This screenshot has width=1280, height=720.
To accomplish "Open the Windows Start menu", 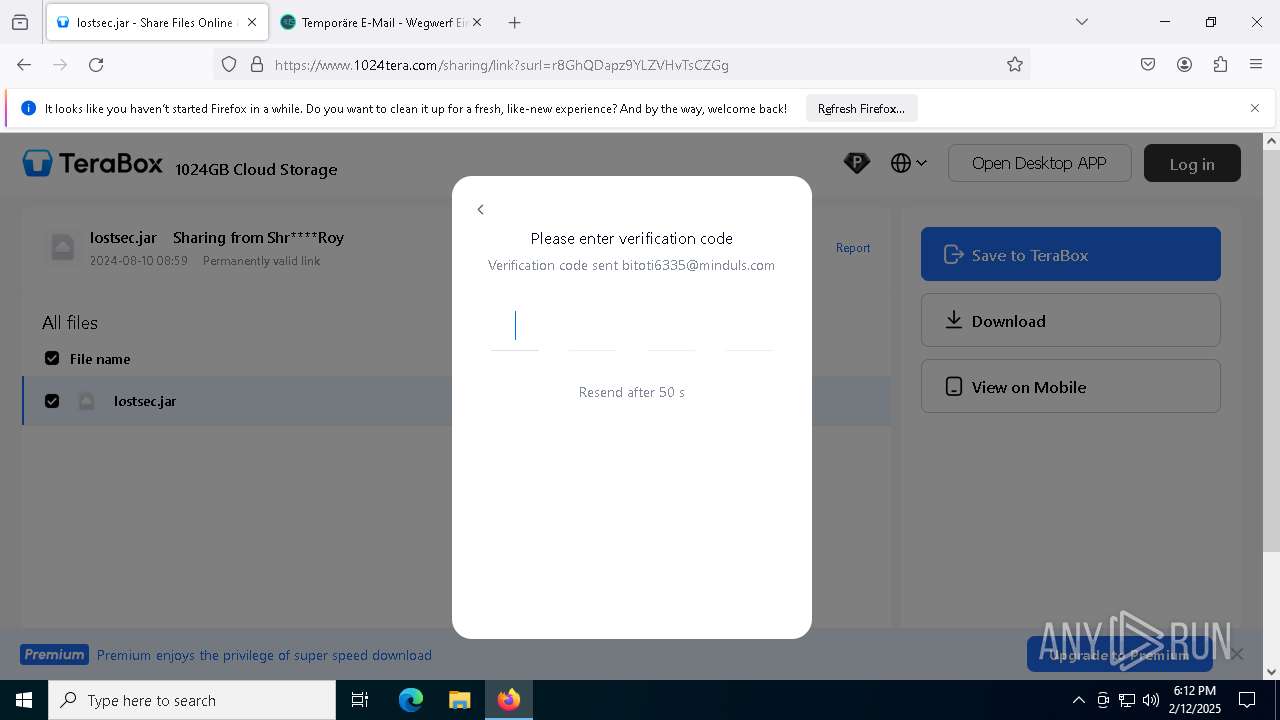I will tap(24, 700).
